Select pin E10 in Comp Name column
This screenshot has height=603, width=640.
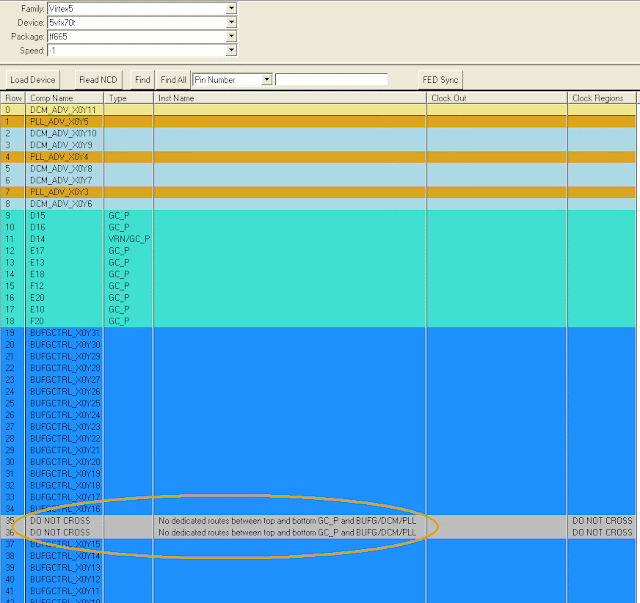(64, 309)
